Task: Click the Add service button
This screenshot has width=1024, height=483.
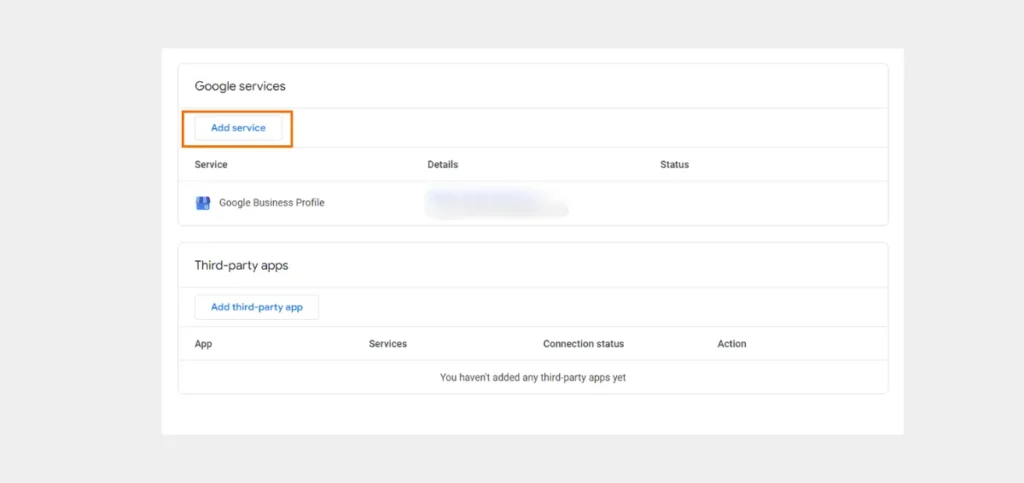Action: pyautogui.click(x=238, y=128)
